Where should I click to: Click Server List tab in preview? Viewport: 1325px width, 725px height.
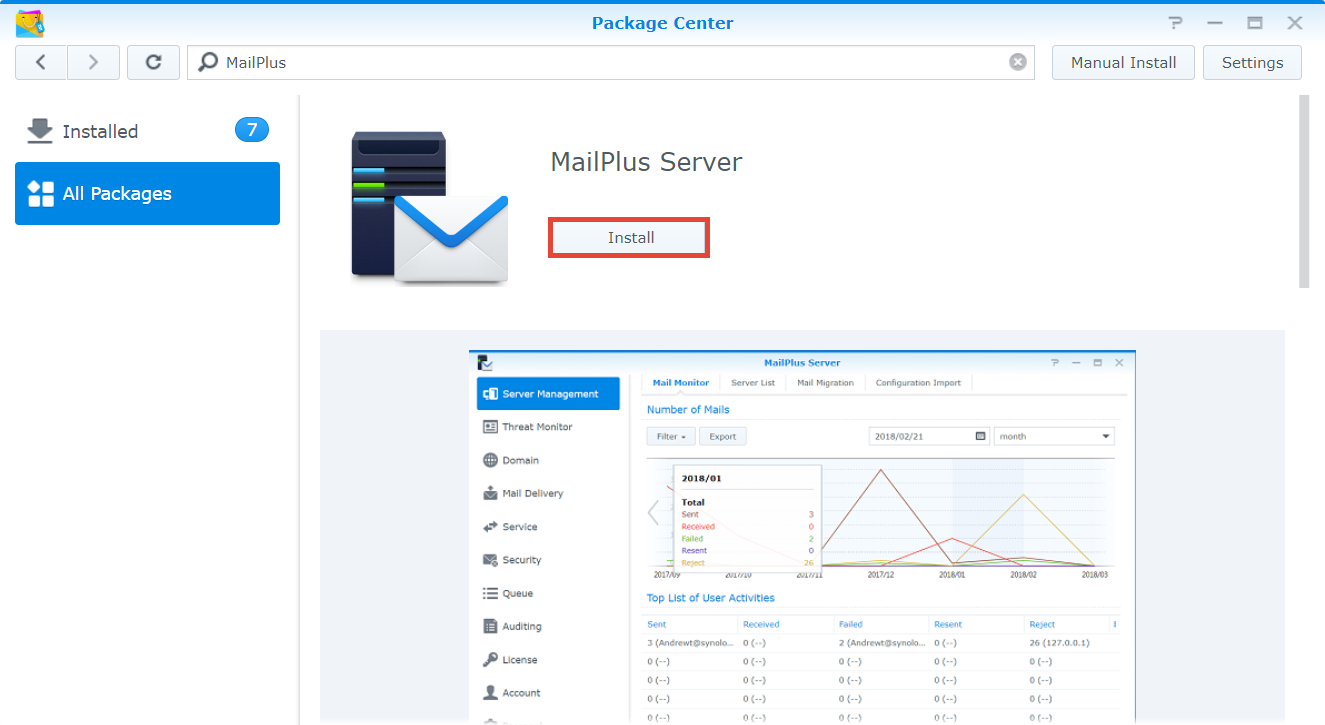[753, 383]
